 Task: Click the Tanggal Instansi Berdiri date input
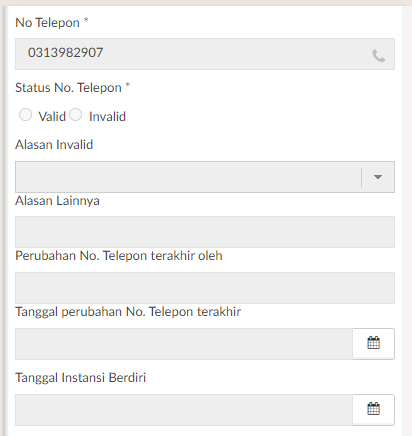point(184,410)
